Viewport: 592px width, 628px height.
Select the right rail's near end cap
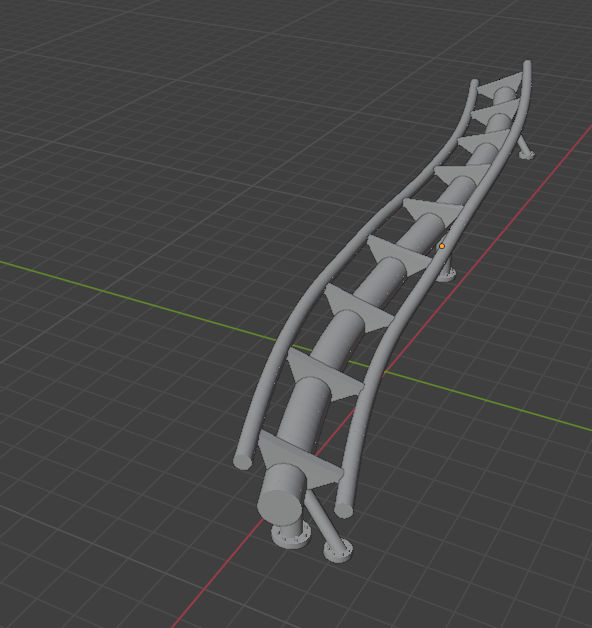(x=344, y=510)
